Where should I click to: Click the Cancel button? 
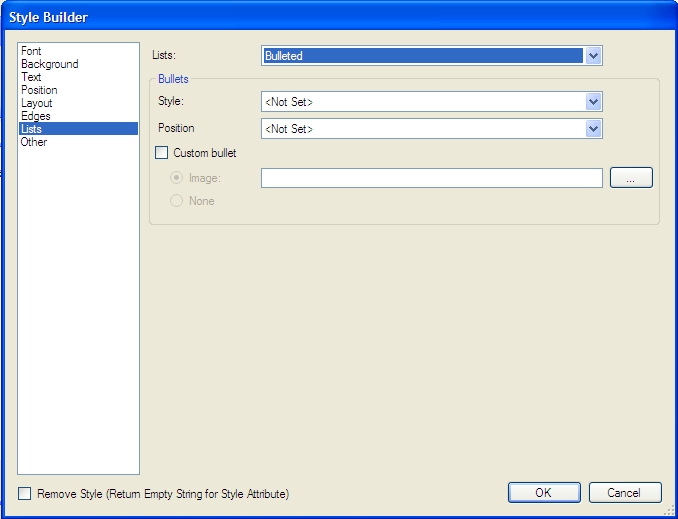click(x=625, y=492)
